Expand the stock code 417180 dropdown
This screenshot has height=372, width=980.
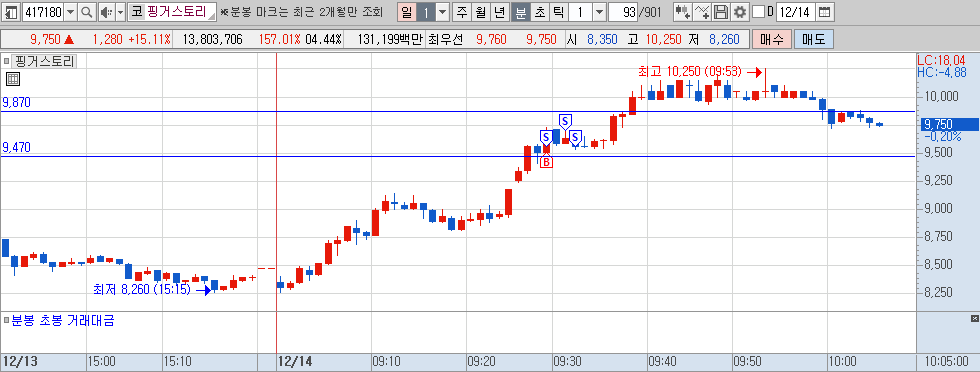point(69,11)
